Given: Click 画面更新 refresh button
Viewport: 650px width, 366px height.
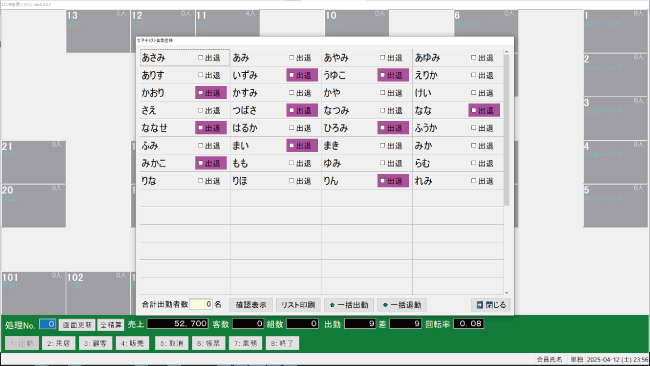Looking at the screenshot, I should point(77,325).
